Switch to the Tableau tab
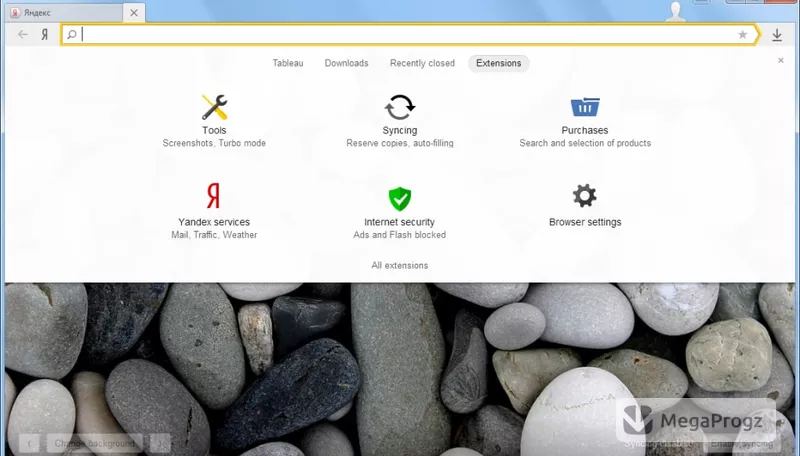This screenshot has height=456, width=800. (x=288, y=63)
